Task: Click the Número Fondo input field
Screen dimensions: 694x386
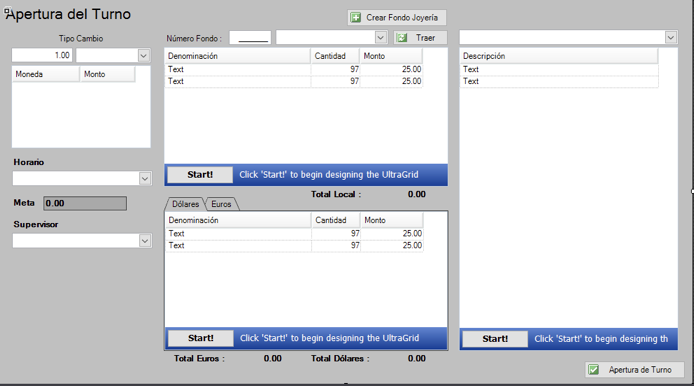Action: [250, 38]
